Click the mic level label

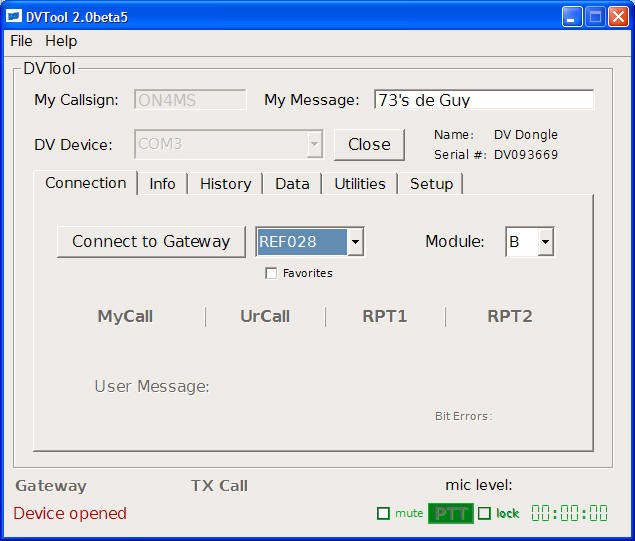pyautogui.click(x=479, y=485)
